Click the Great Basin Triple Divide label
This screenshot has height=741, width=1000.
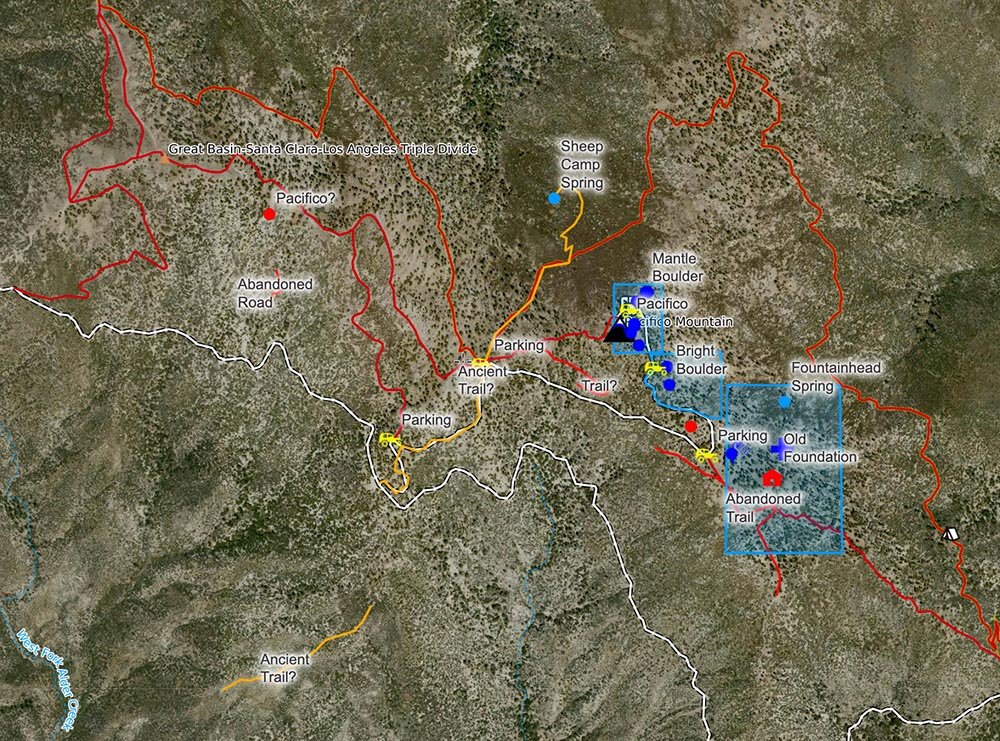point(322,149)
